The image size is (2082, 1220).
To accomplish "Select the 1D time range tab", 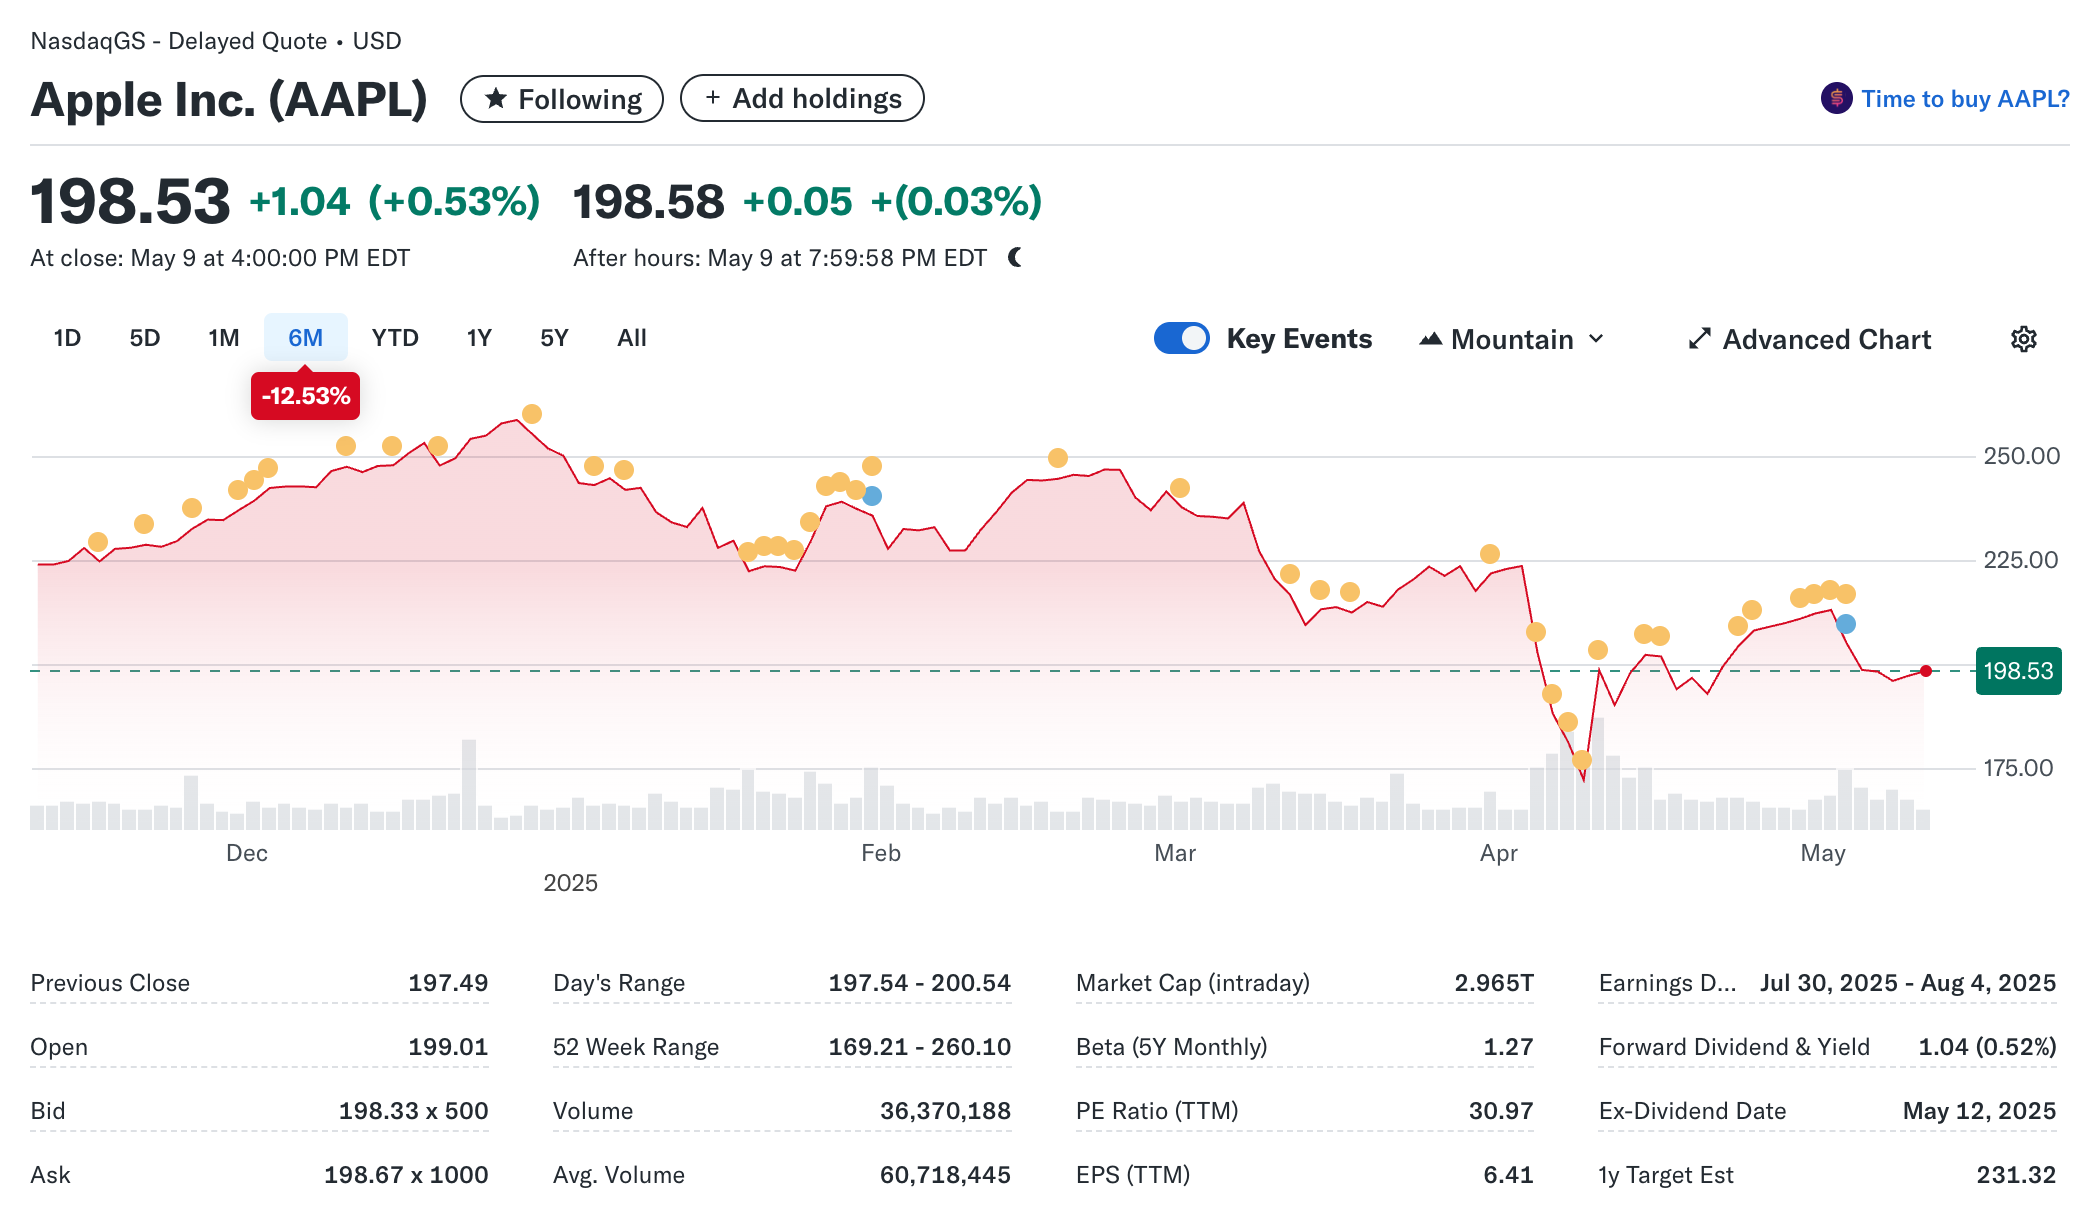I will pos(67,338).
